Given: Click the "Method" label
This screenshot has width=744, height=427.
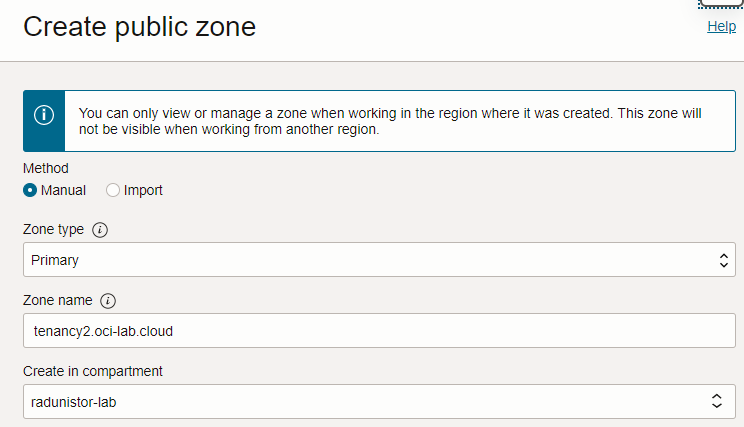Looking at the screenshot, I should (46, 168).
